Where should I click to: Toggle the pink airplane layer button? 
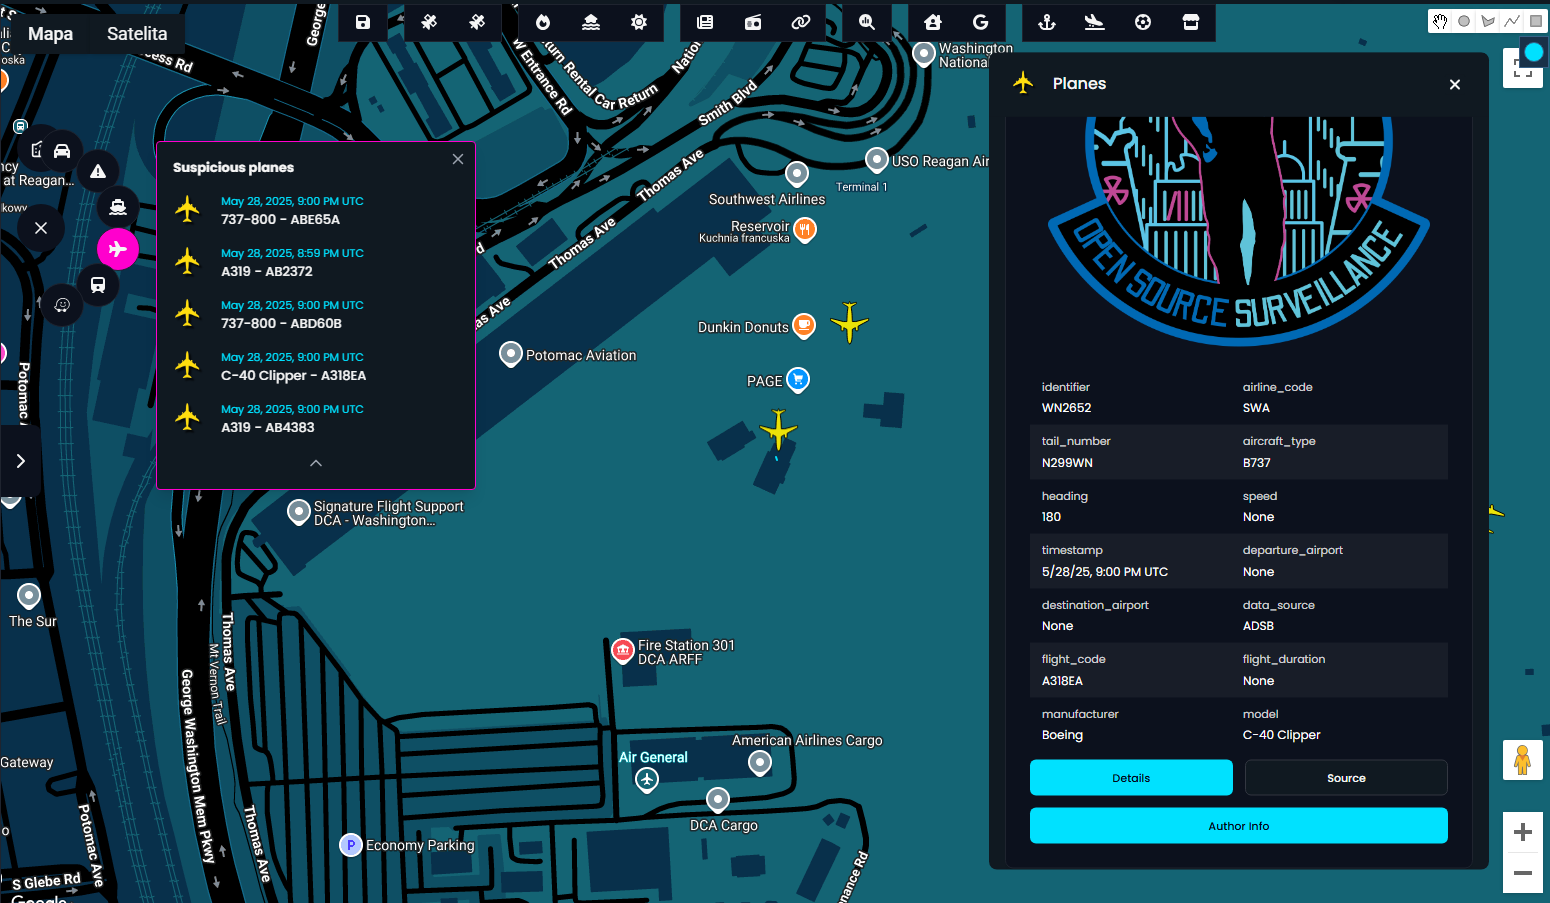tap(118, 249)
